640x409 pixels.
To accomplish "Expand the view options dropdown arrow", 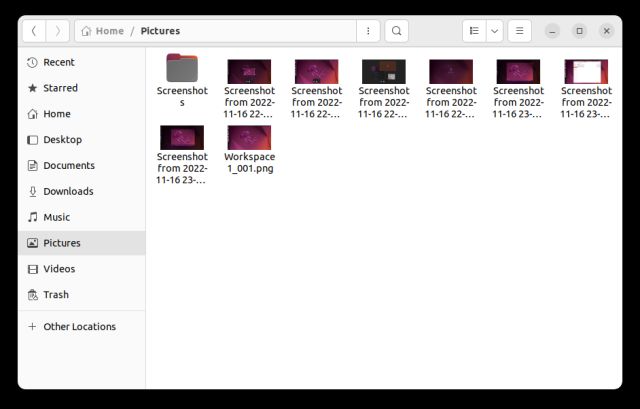I will point(494,31).
